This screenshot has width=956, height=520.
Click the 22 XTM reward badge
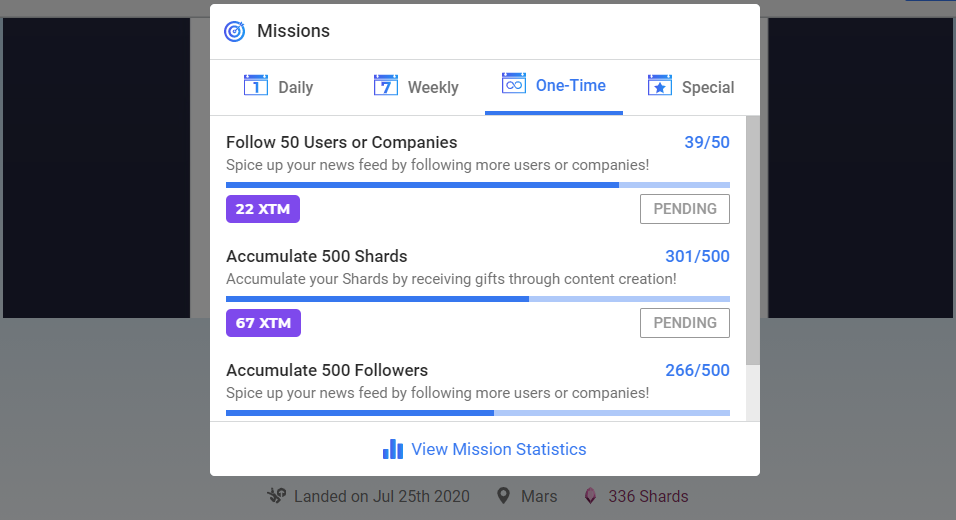click(263, 209)
